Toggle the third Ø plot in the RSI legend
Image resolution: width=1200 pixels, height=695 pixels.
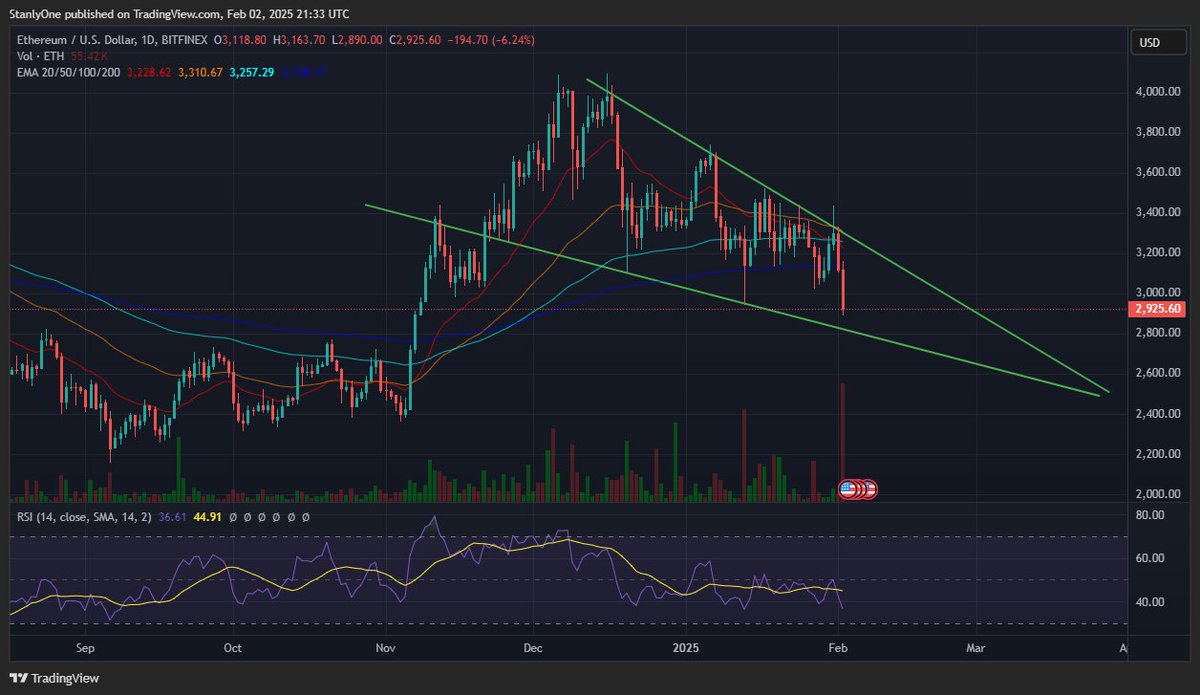(262, 515)
